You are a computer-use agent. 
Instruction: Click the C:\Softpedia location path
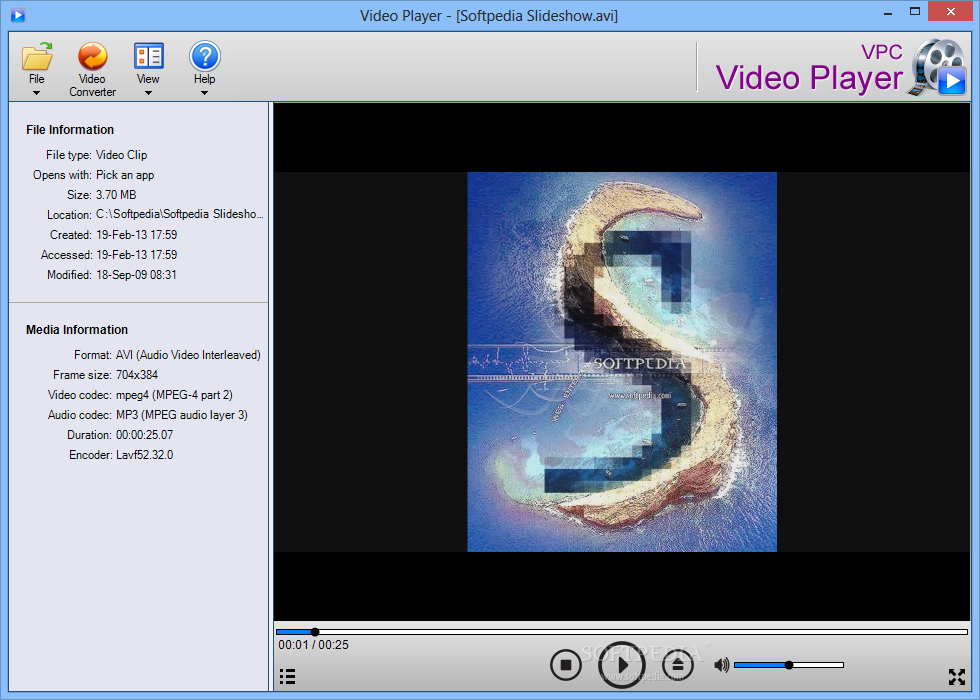179,214
